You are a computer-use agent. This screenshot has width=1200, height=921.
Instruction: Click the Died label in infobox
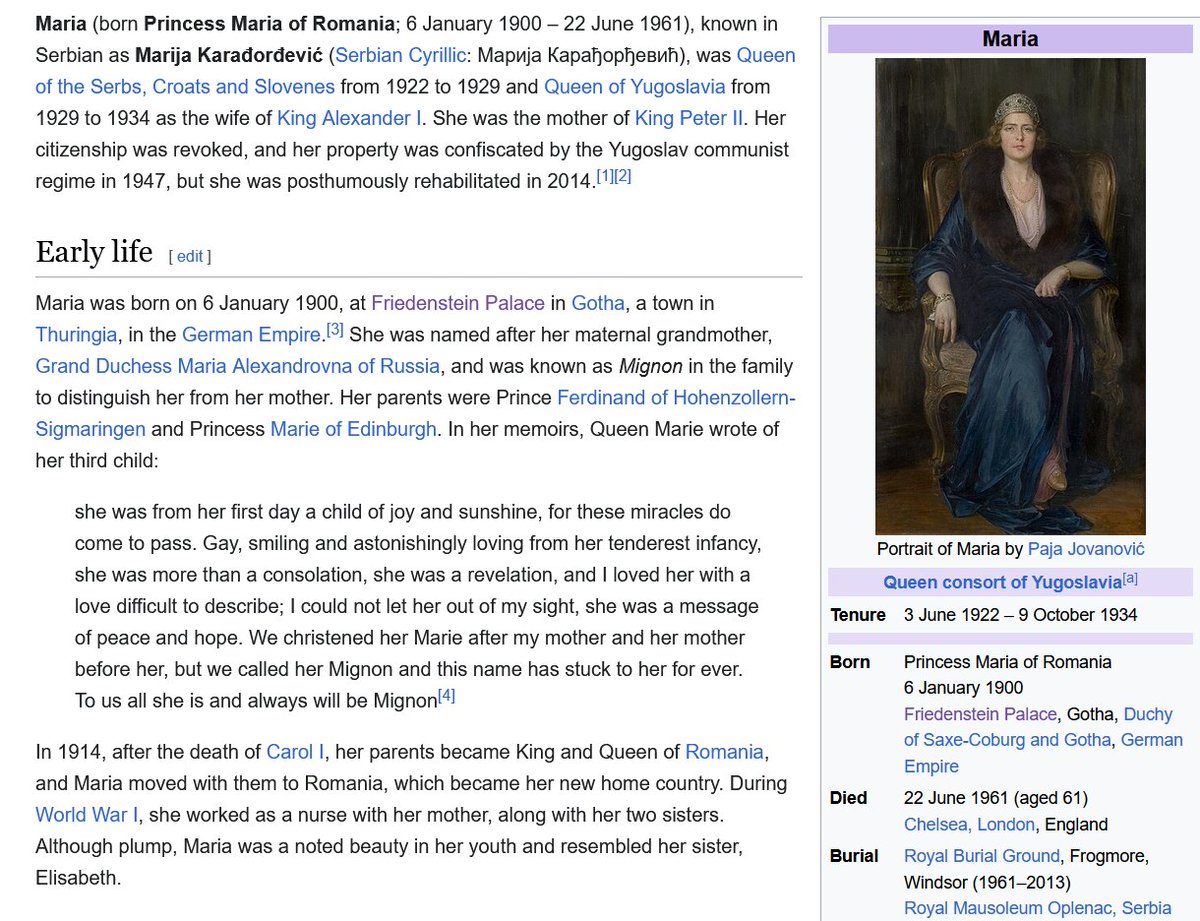pyautogui.click(x=849, y=799)
